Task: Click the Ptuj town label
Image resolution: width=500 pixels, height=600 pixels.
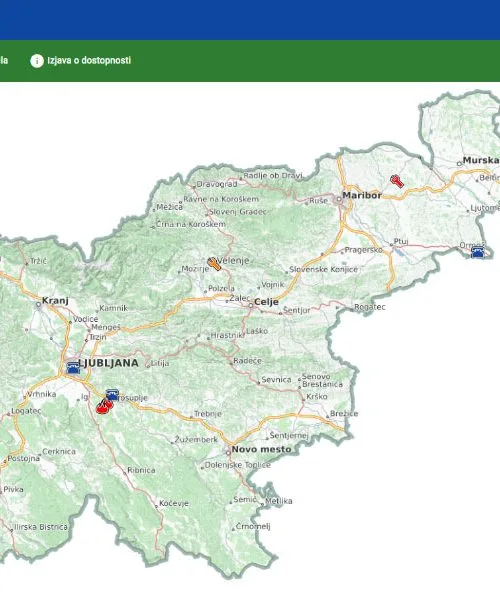Action: 401,241
